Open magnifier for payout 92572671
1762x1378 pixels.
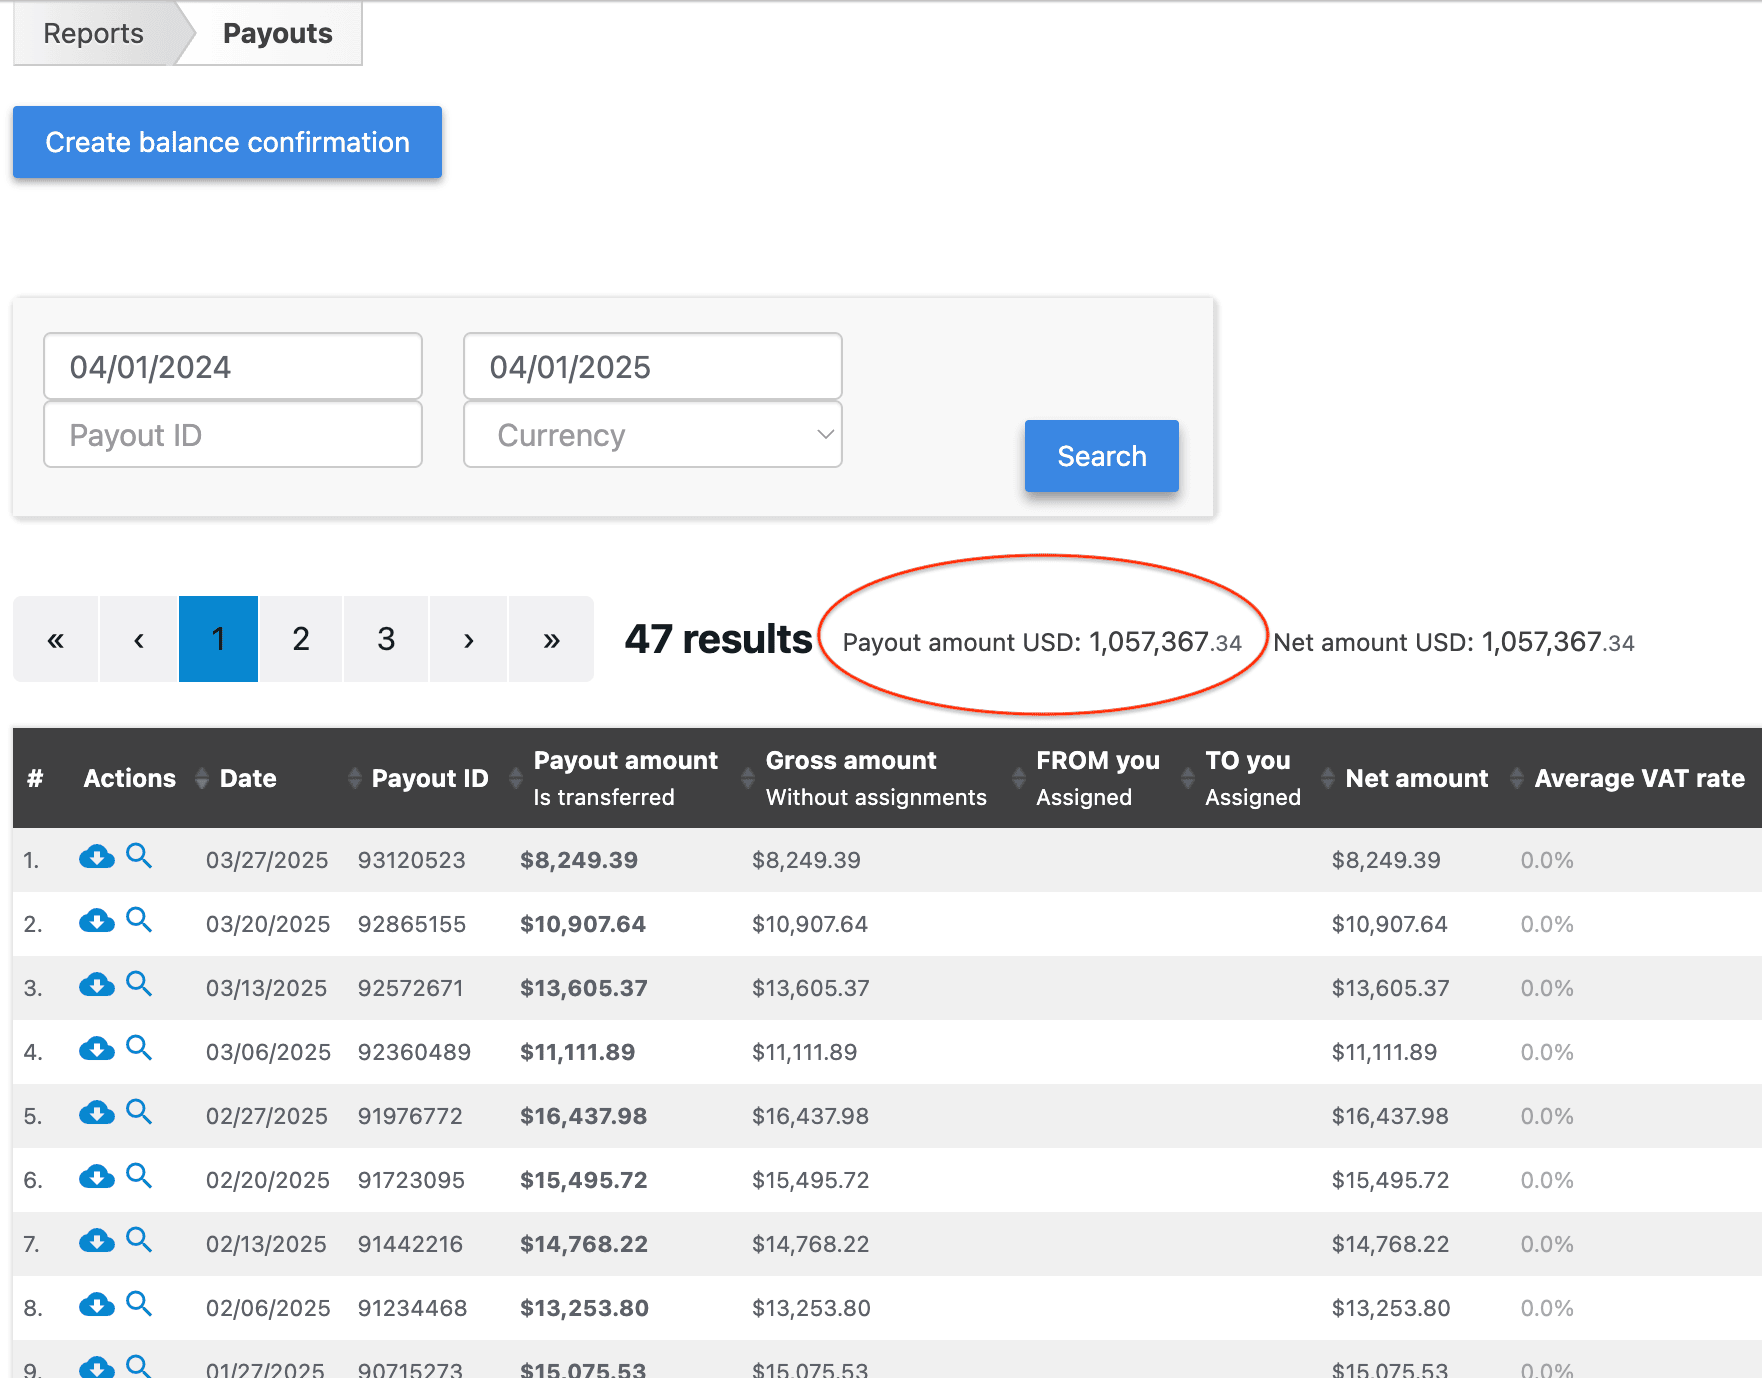[x=139, y=984]
